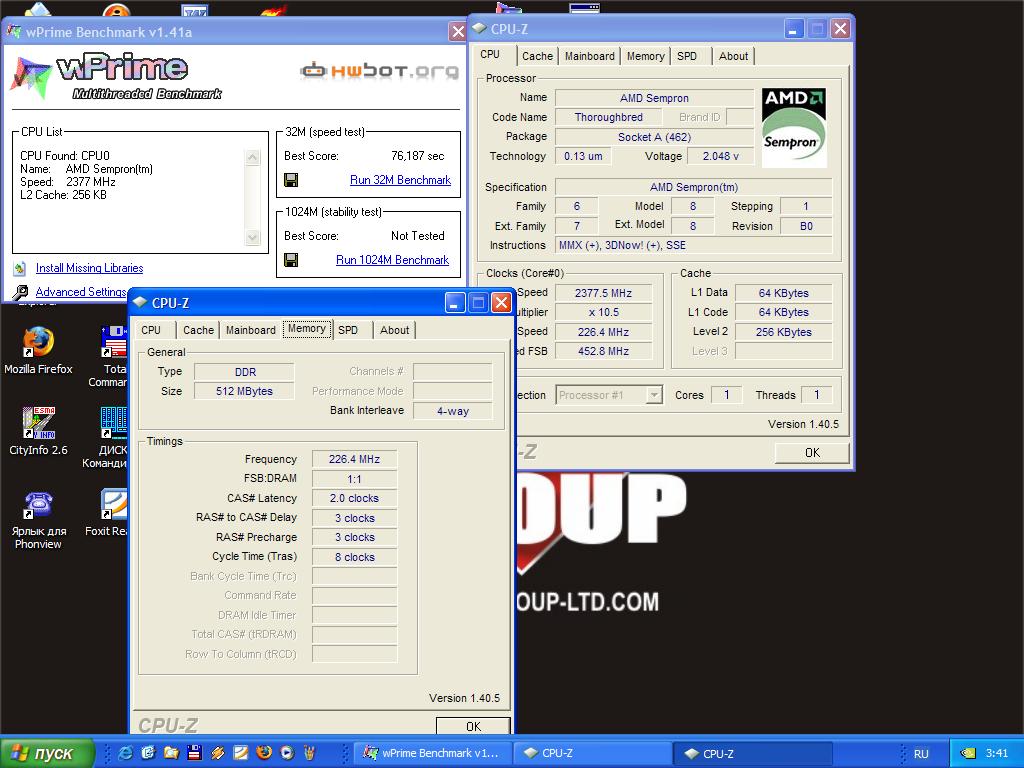
Task: Click scroll down arrow in CPU List
Action: pyautogui.click(x=253, y=238)
